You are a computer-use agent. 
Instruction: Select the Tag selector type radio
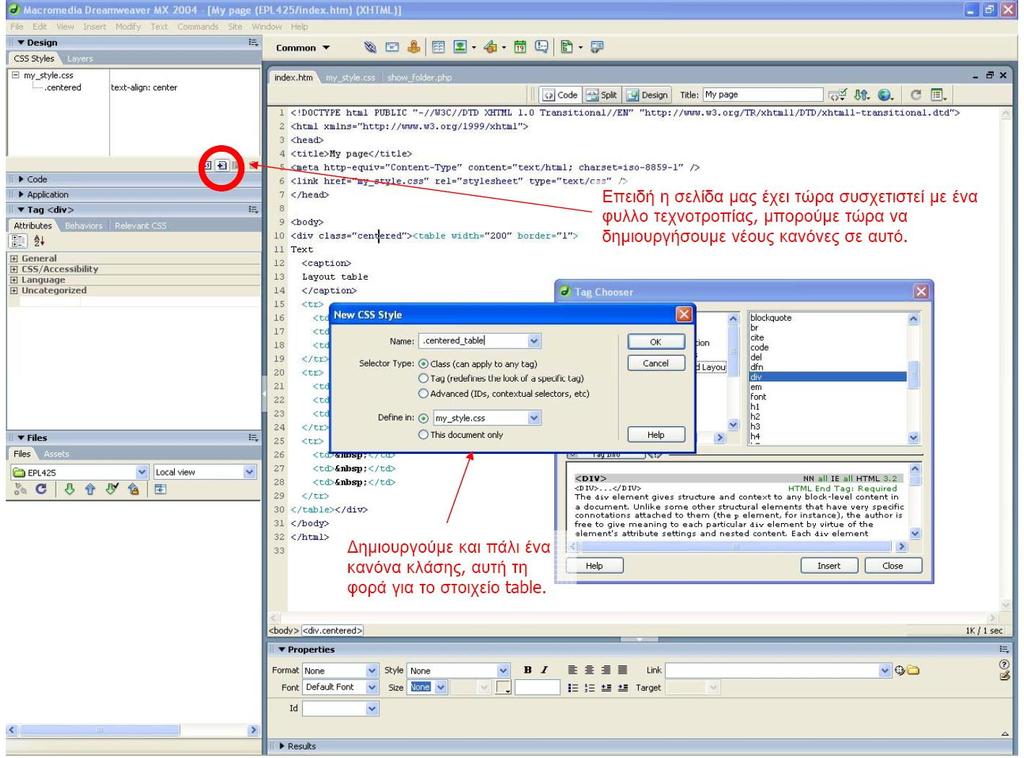[x=423, y=379]
